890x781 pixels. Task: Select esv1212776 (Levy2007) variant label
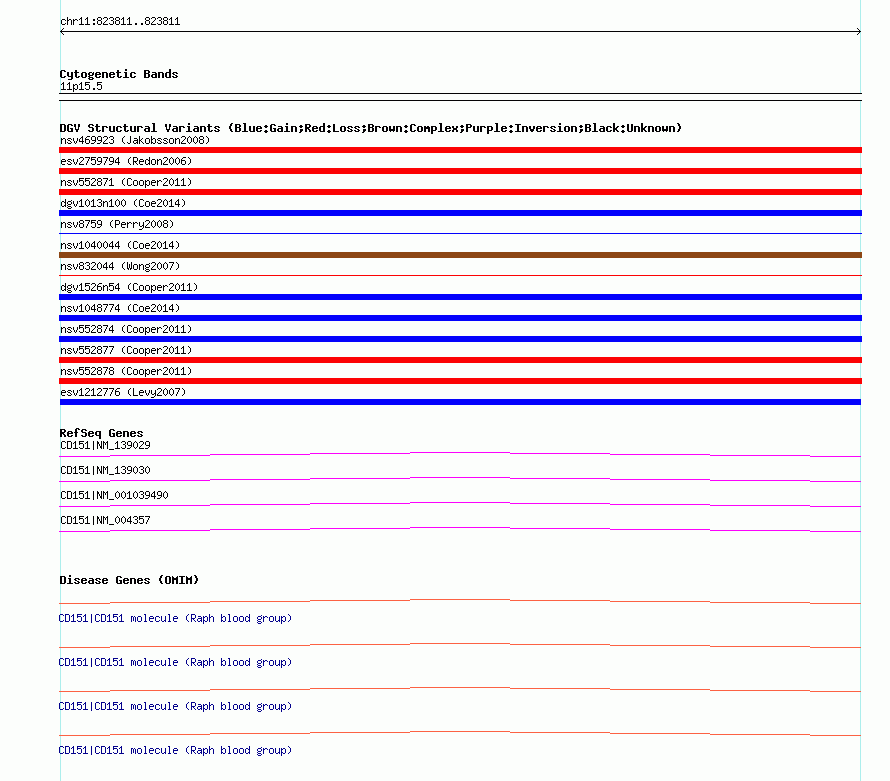click(123, 392)
